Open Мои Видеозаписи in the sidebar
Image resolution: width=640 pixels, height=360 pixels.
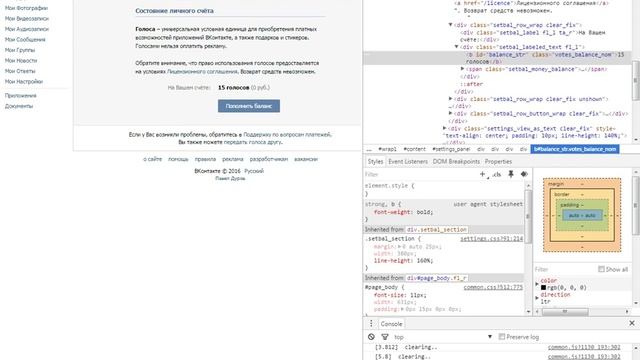(27, 18)
